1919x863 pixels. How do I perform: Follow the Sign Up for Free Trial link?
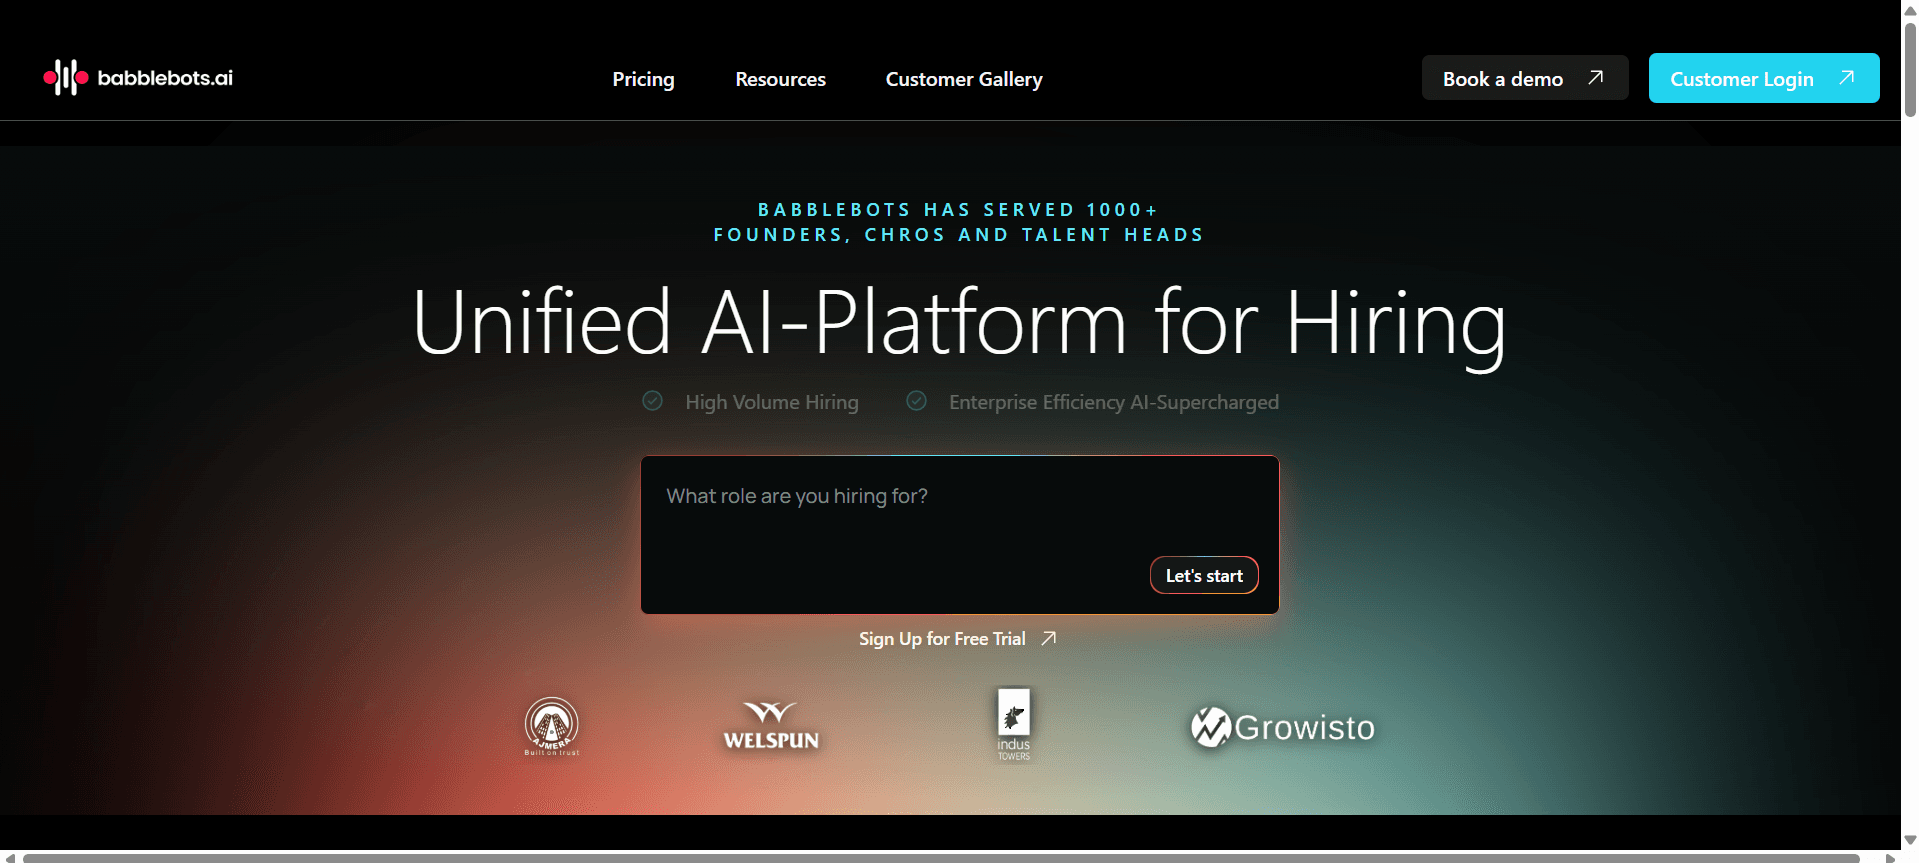coord(941,639)
